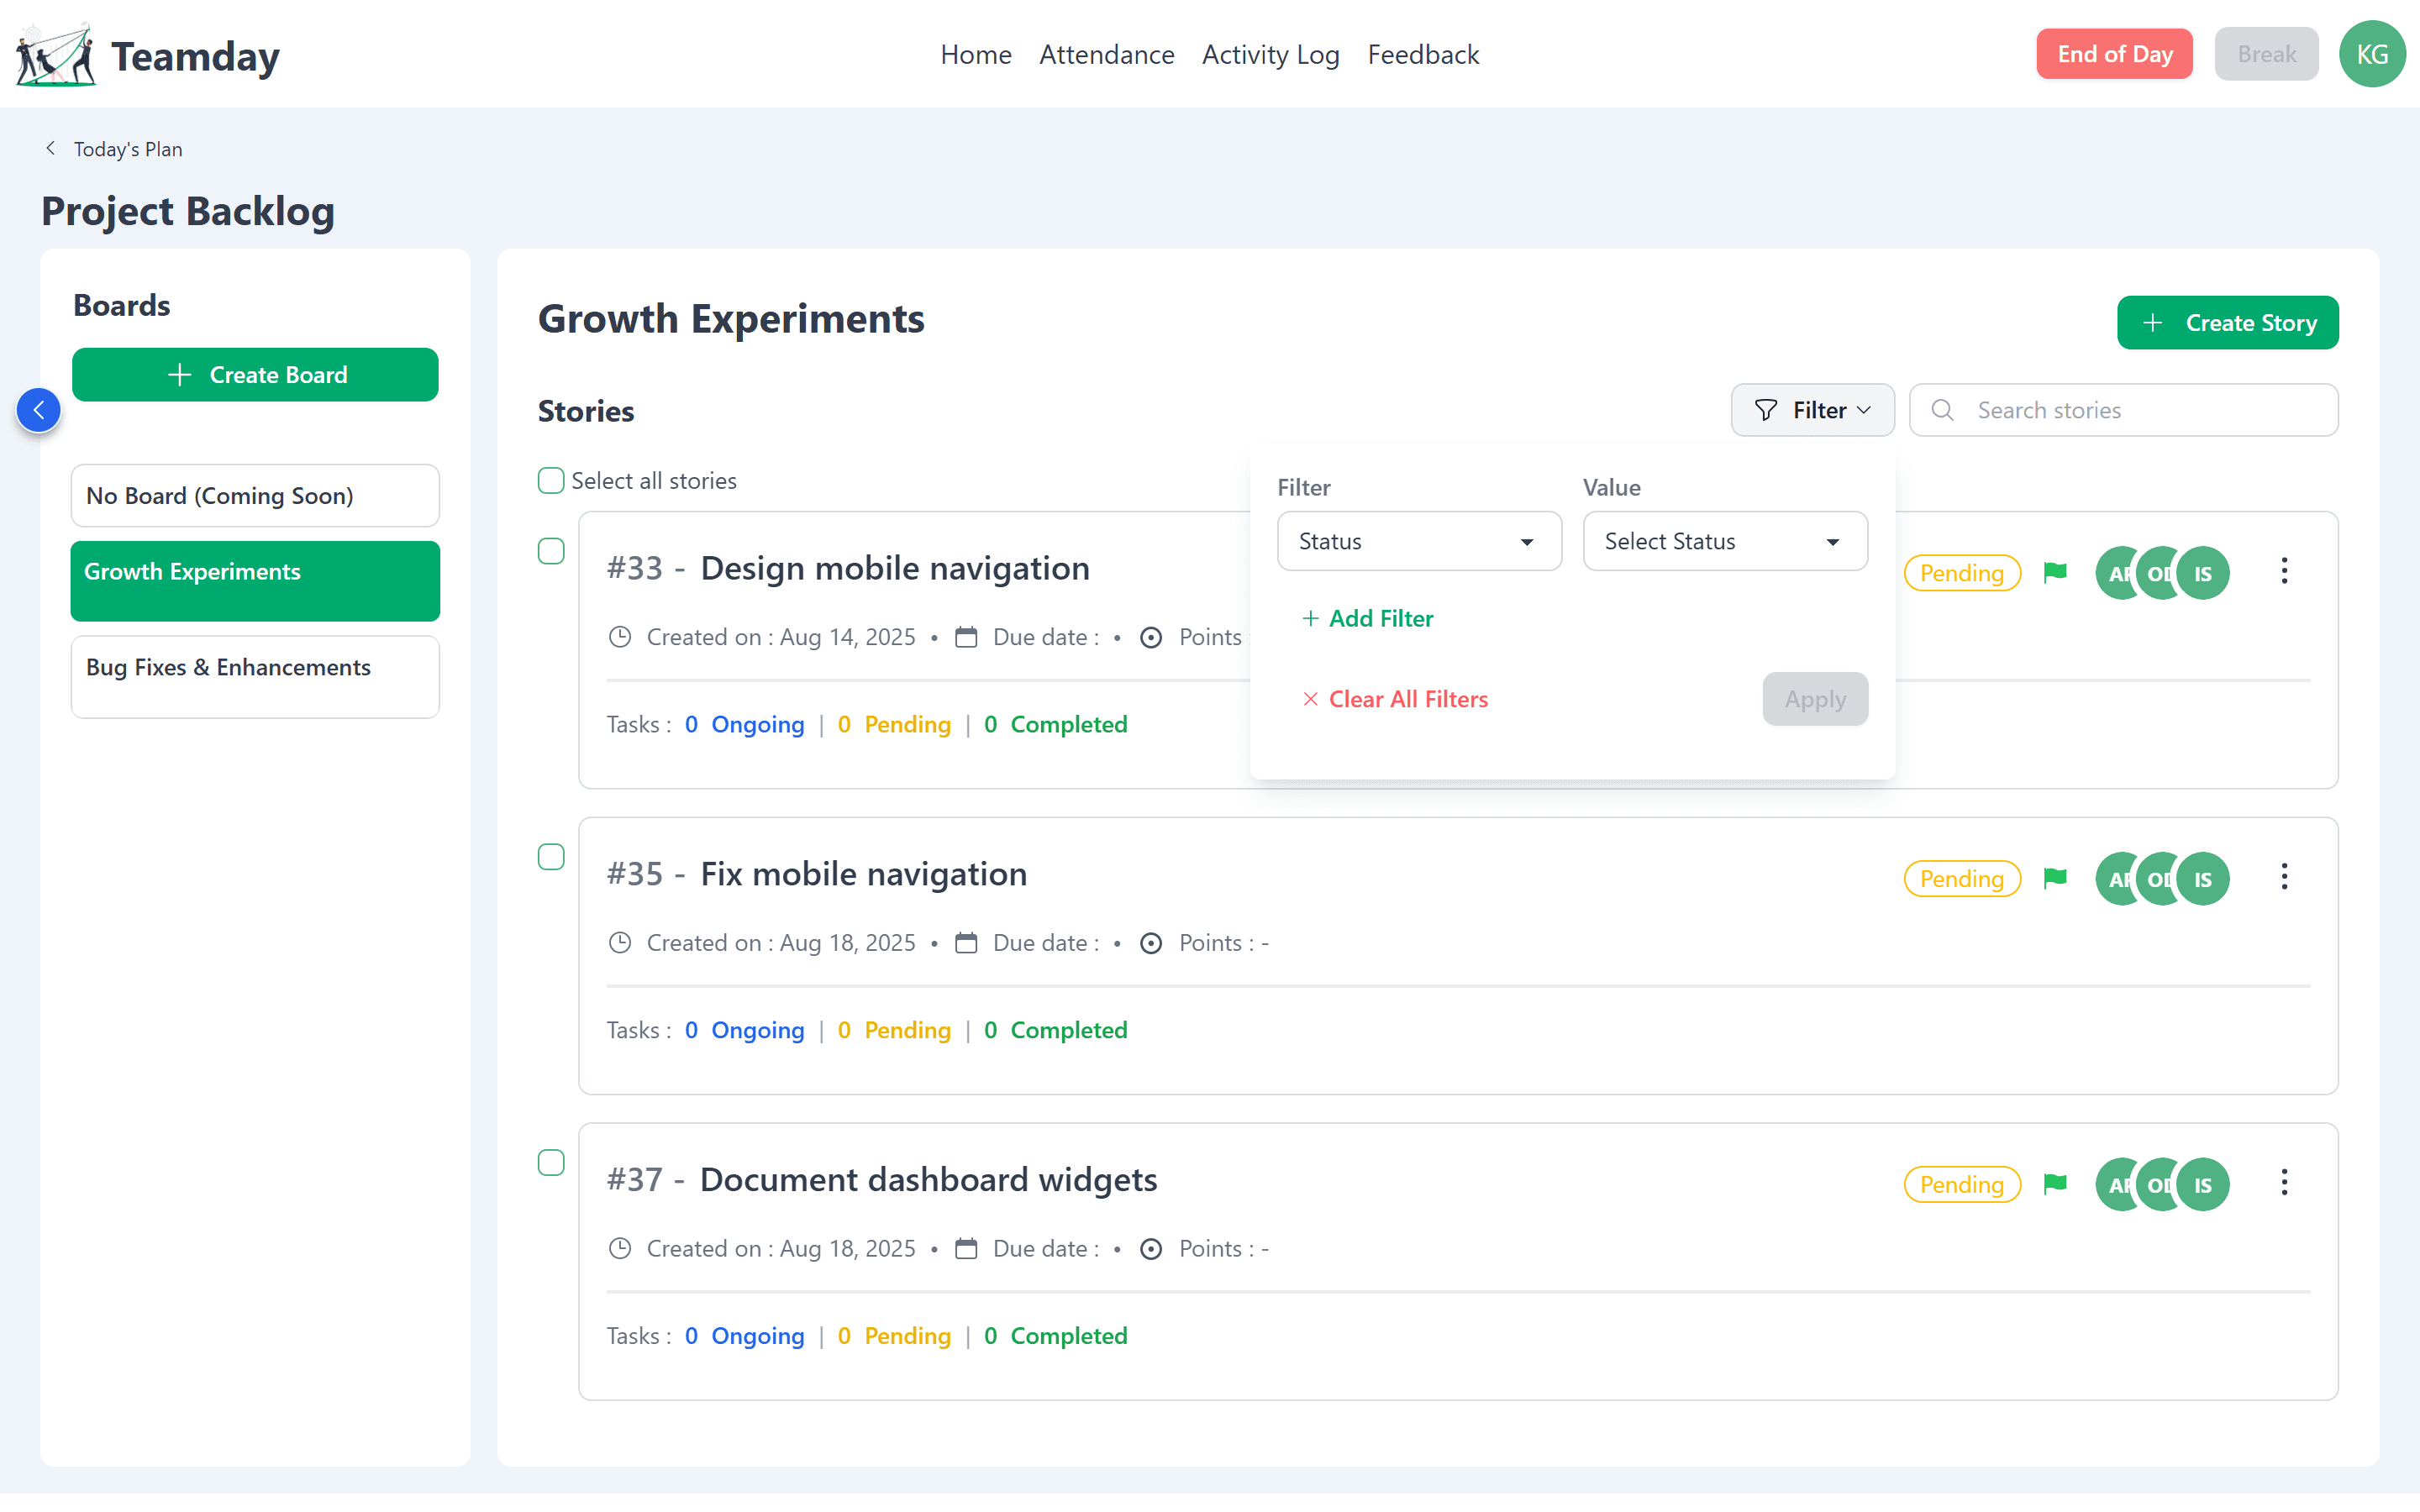Image resolution: width=2420 pixels, height=1512 pixels.
Task: Click the Pending status badge on story #35
Action: 1962,879
